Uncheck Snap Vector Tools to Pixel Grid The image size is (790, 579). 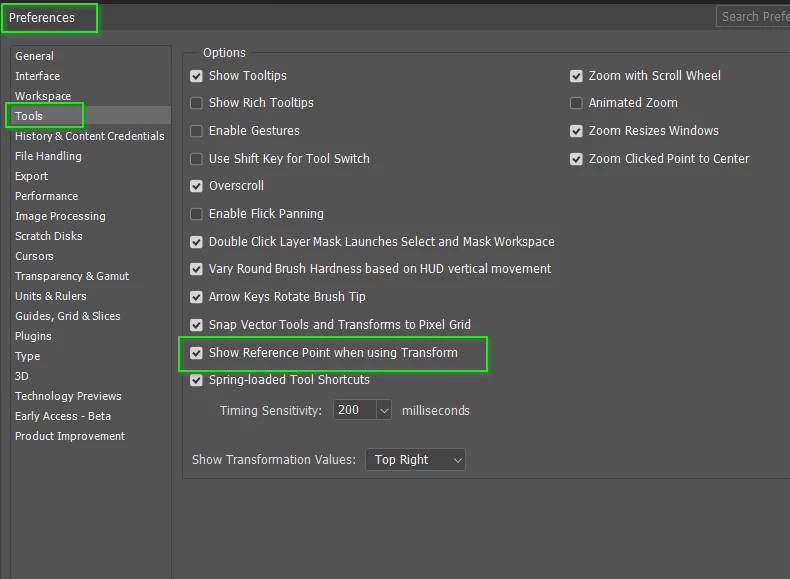(x=196, y=325)
